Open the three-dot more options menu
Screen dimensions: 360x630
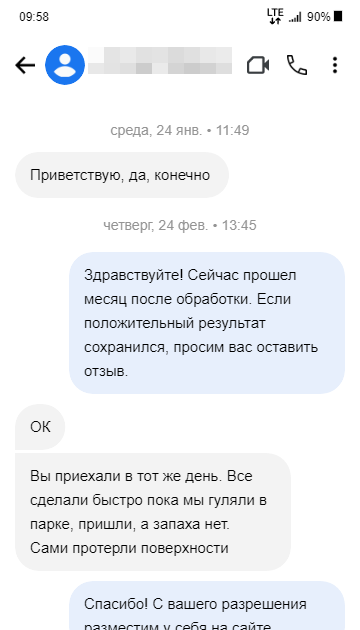335,65
